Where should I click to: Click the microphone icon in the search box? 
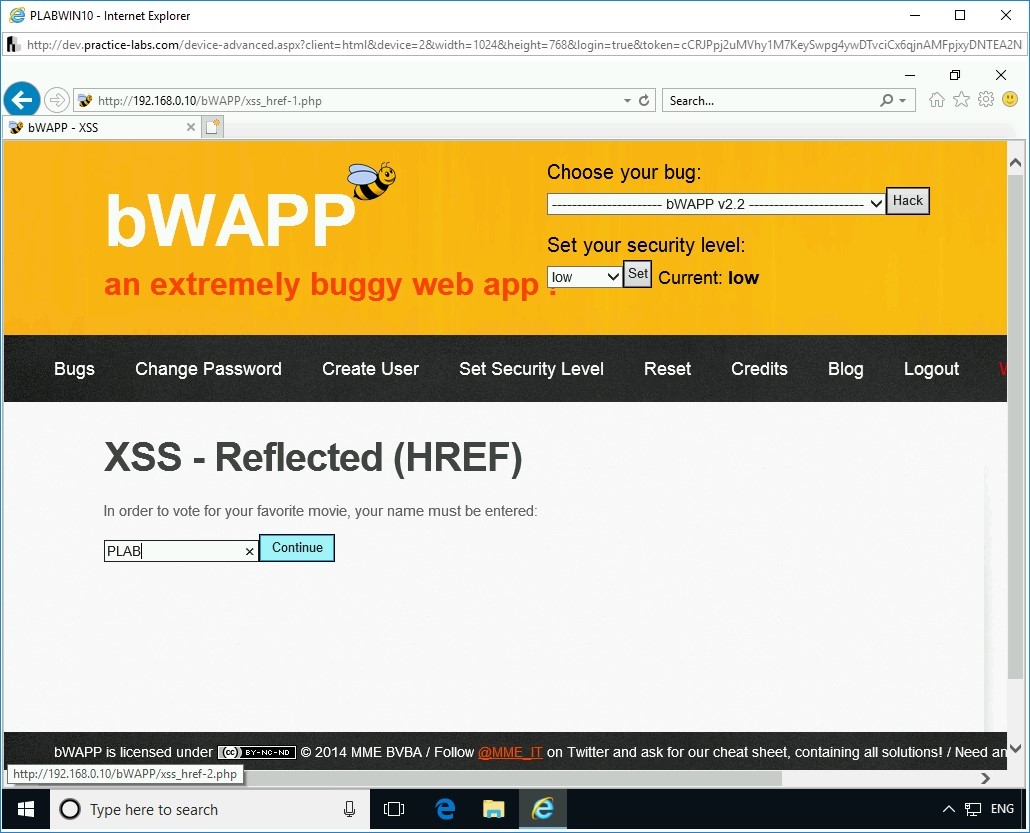tap(348, 809)
